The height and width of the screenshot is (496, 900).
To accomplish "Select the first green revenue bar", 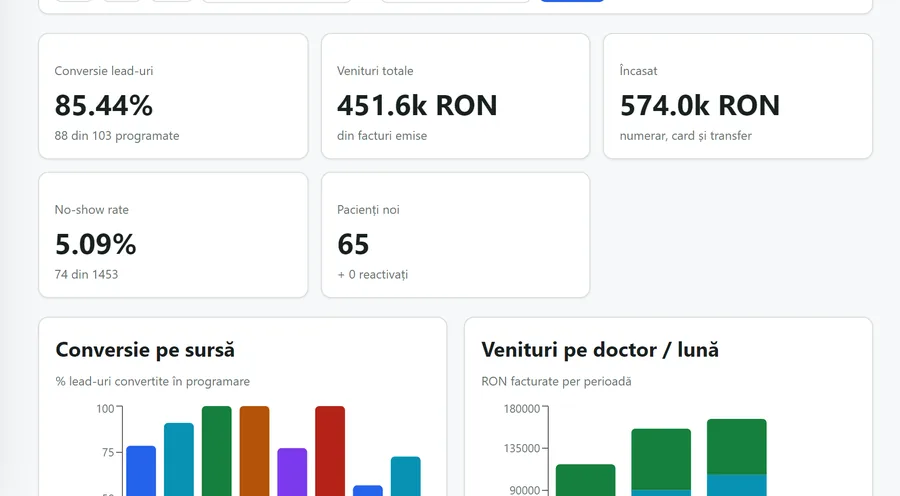I will pyautogui.click(x=585, y=480).
